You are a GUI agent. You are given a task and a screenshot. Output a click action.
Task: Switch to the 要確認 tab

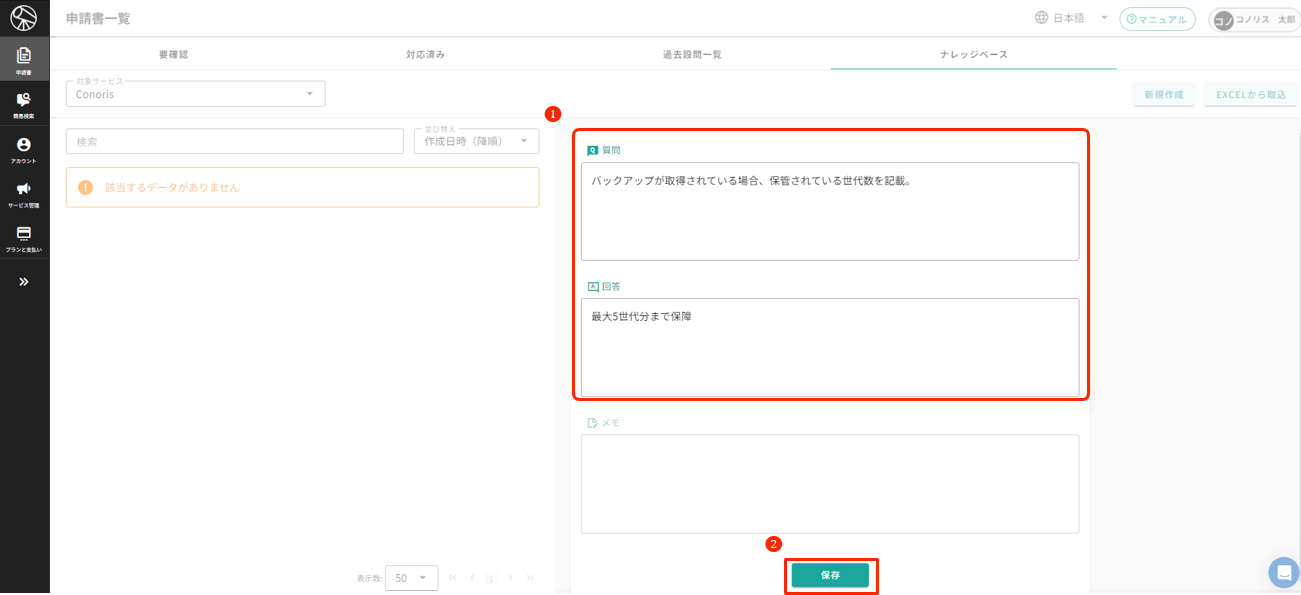click(x=173, y=54)
